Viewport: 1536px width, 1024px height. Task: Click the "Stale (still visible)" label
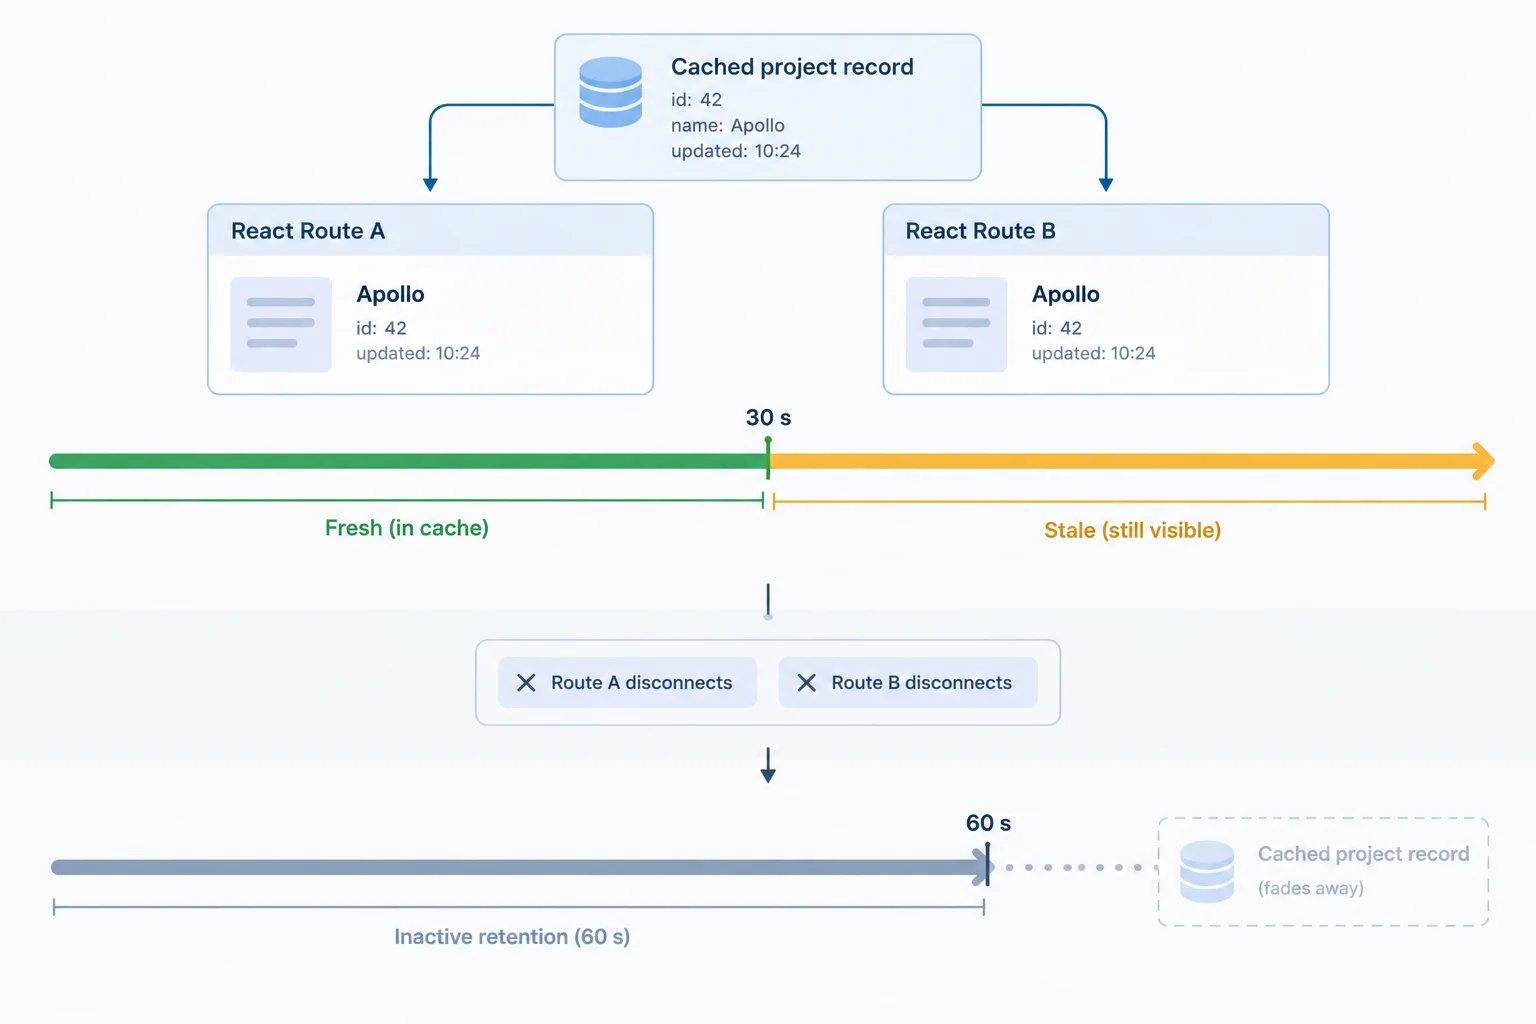point(1133,530)
